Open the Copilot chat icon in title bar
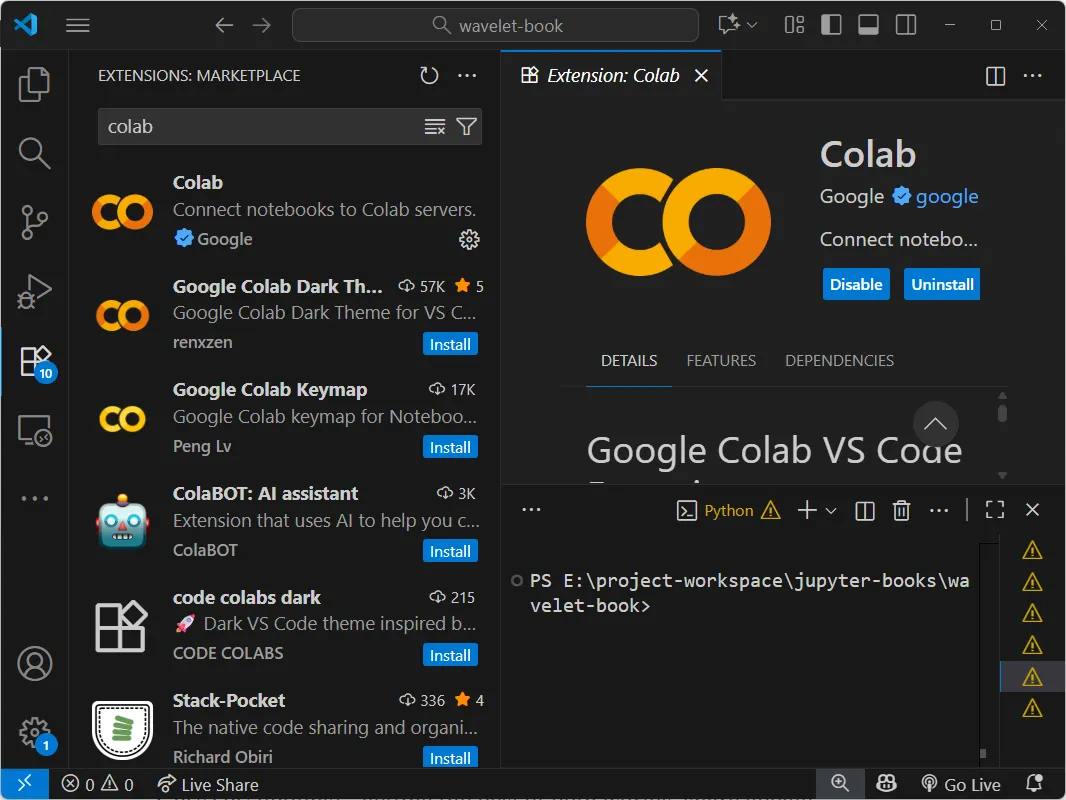1066x800 pixels. (729, 25)
